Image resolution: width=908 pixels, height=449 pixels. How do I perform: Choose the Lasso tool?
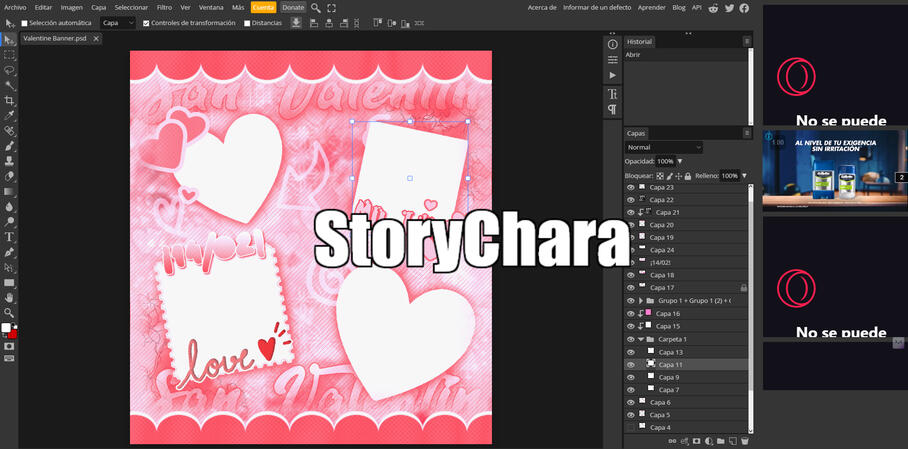point(9,71)
